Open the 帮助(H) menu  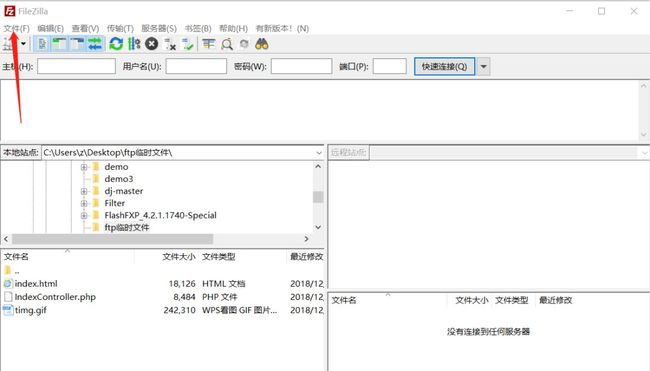tap(233, 28)
